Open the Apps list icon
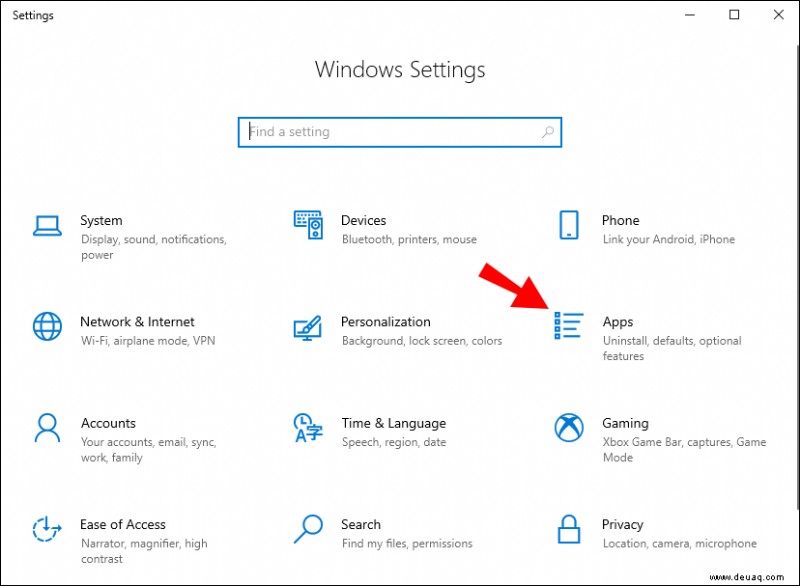 [x=568, y=326]
